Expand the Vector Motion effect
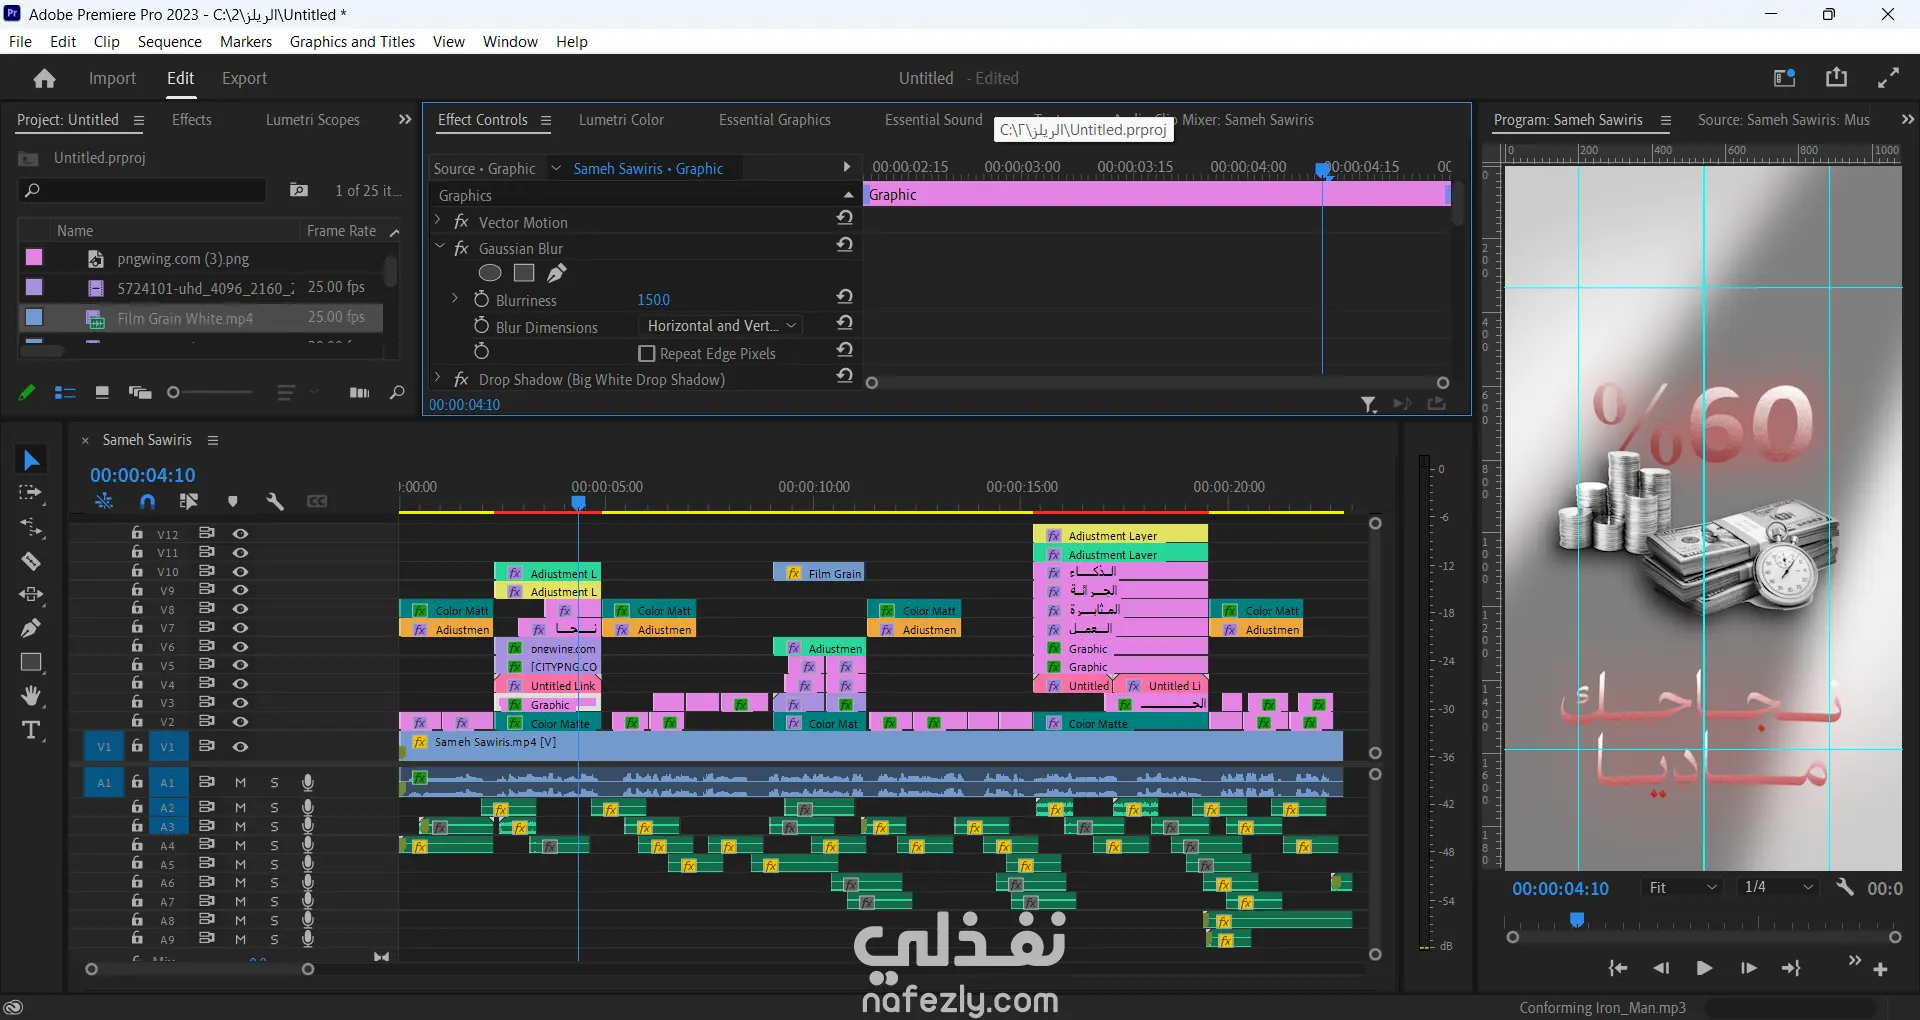This screenshot has width=1920, height=1020. (x=438, y=219)
